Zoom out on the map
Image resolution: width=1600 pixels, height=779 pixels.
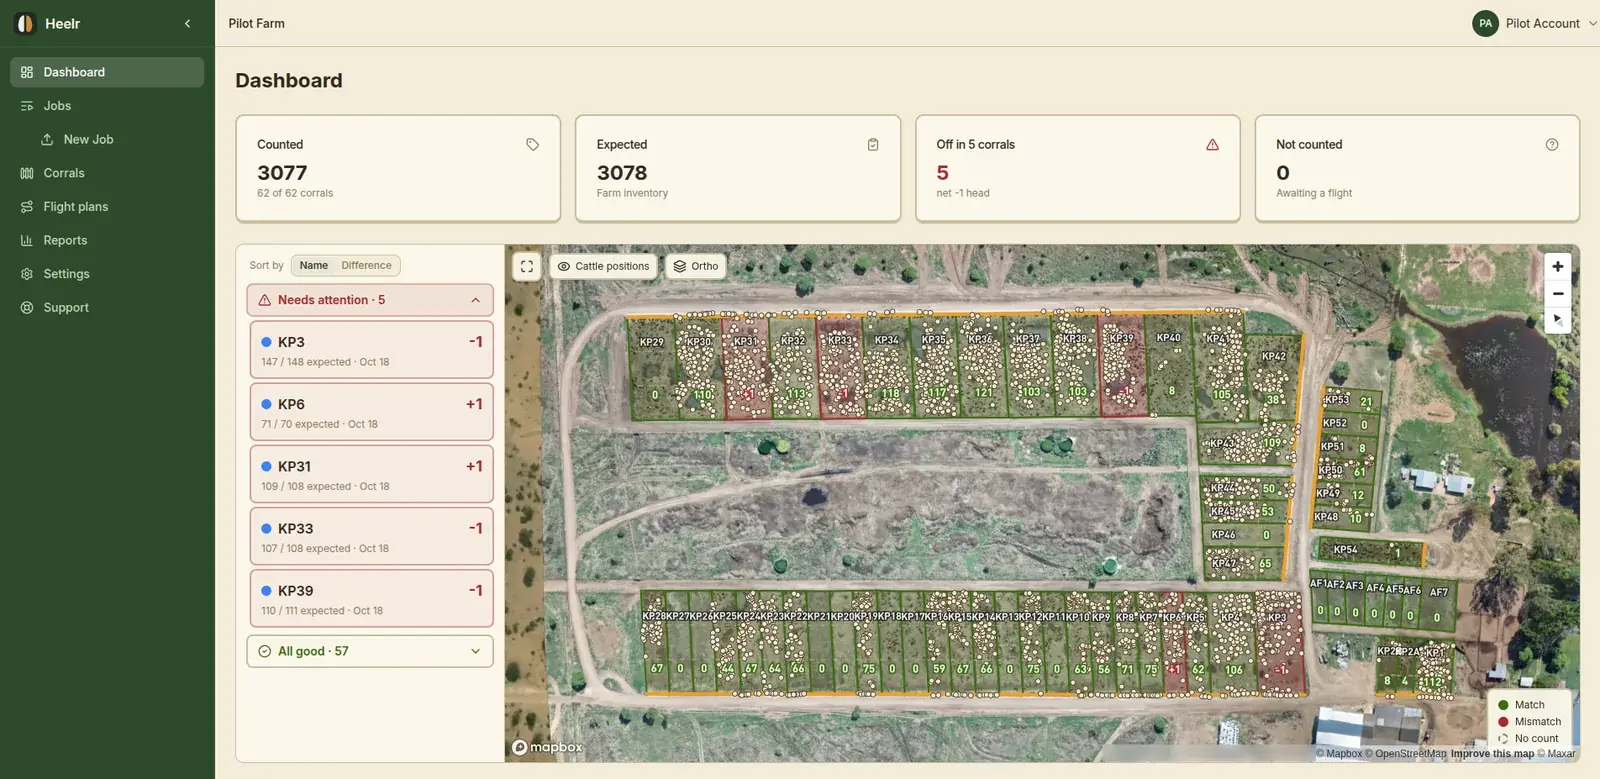pyautogui.click(x=1557, y=293)
